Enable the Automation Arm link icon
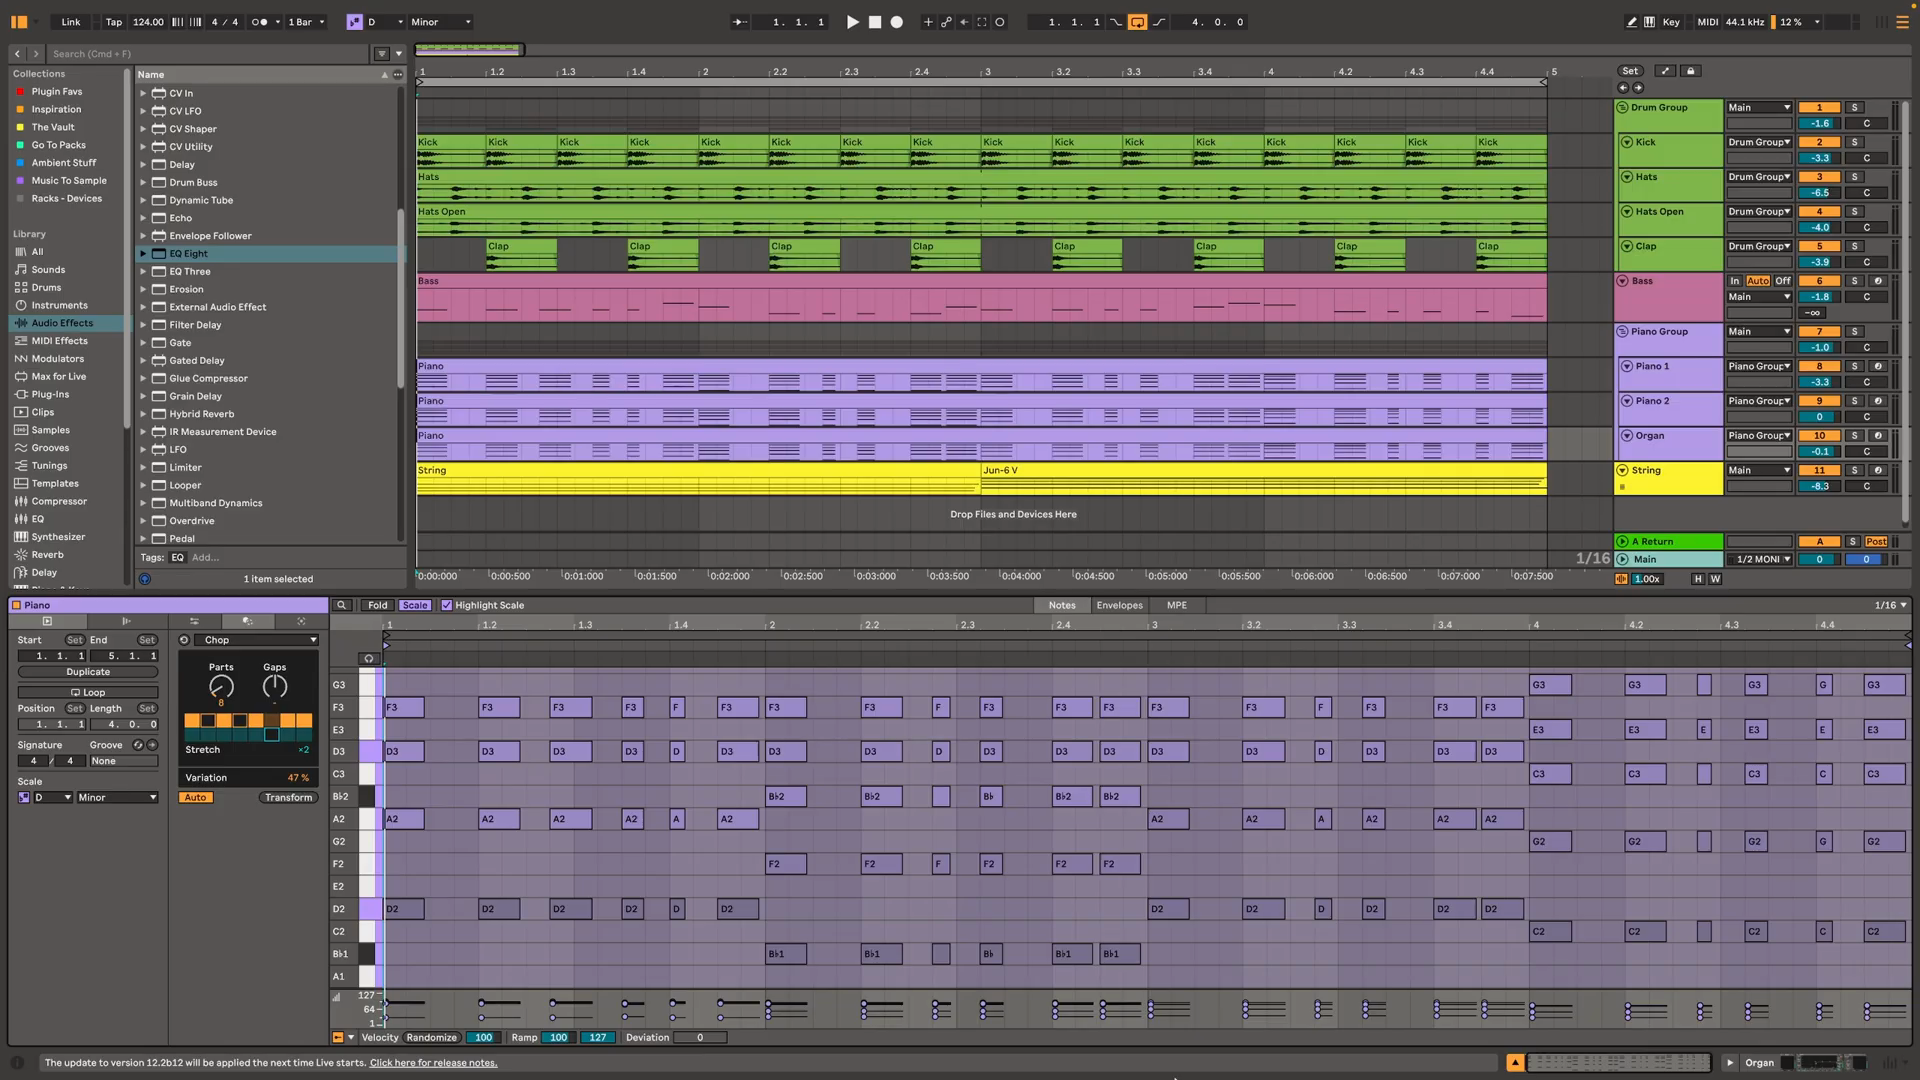Viewport: 1920px width, 1080px height. coord(946,22)
